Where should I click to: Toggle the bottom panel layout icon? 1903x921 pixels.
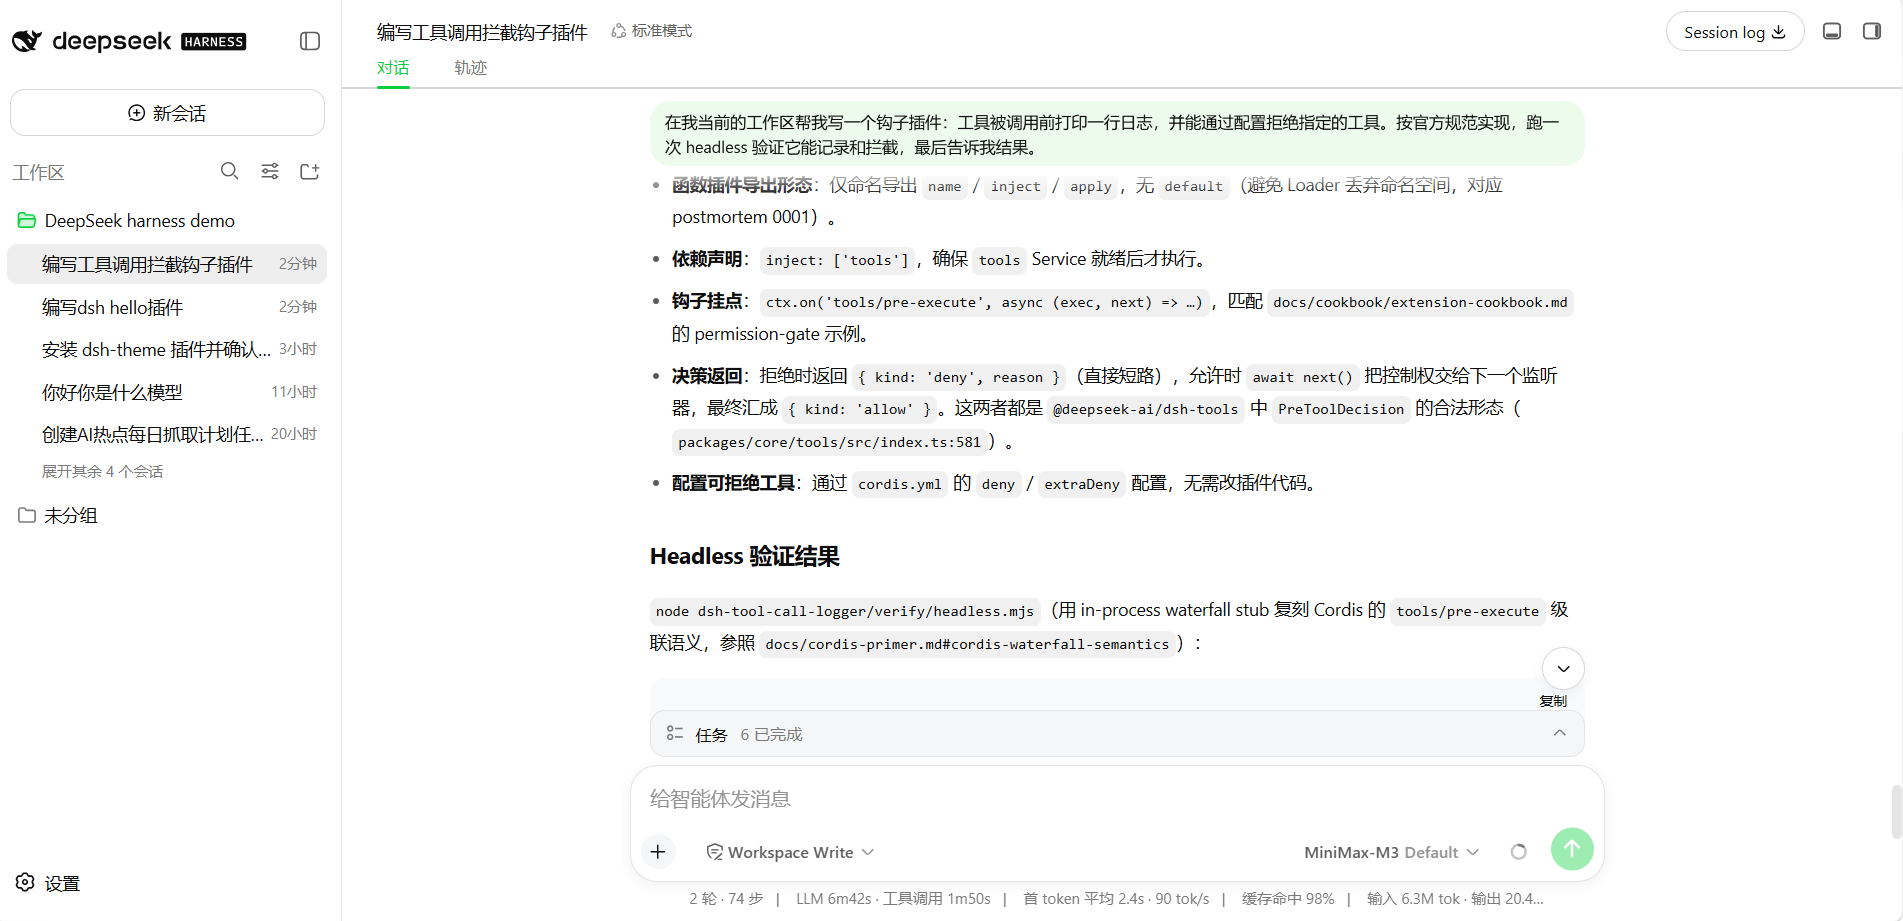point(1832,32)
